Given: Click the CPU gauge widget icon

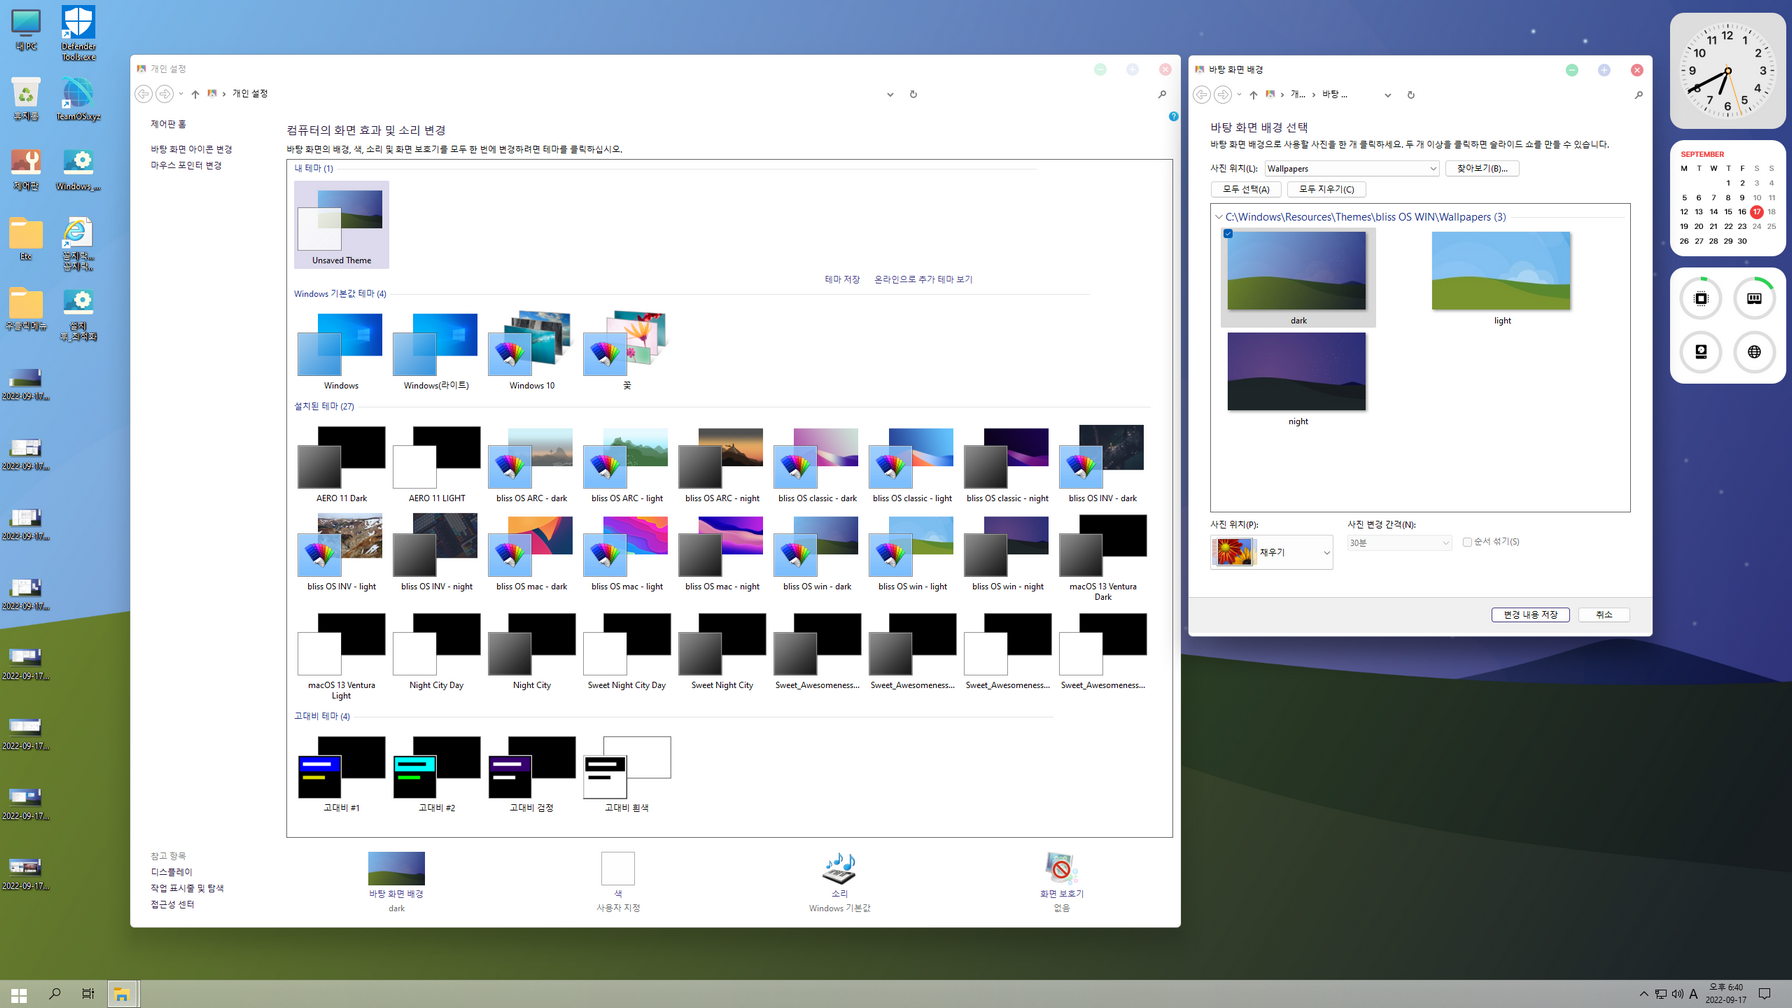Looking at the screenshot, I should coord(1700,298).
